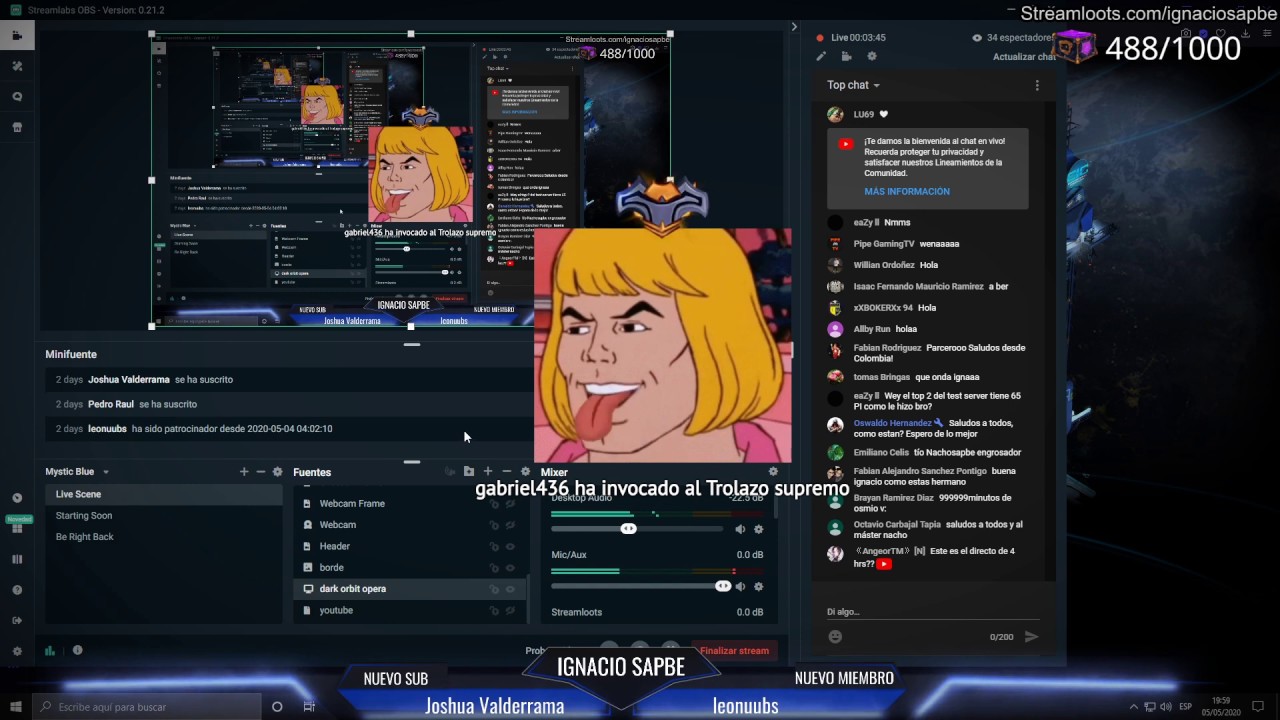This screenshot has height=720, width=1280.
Task: Click the logout arrow icon in sidebar
Action: coord(17,620)
